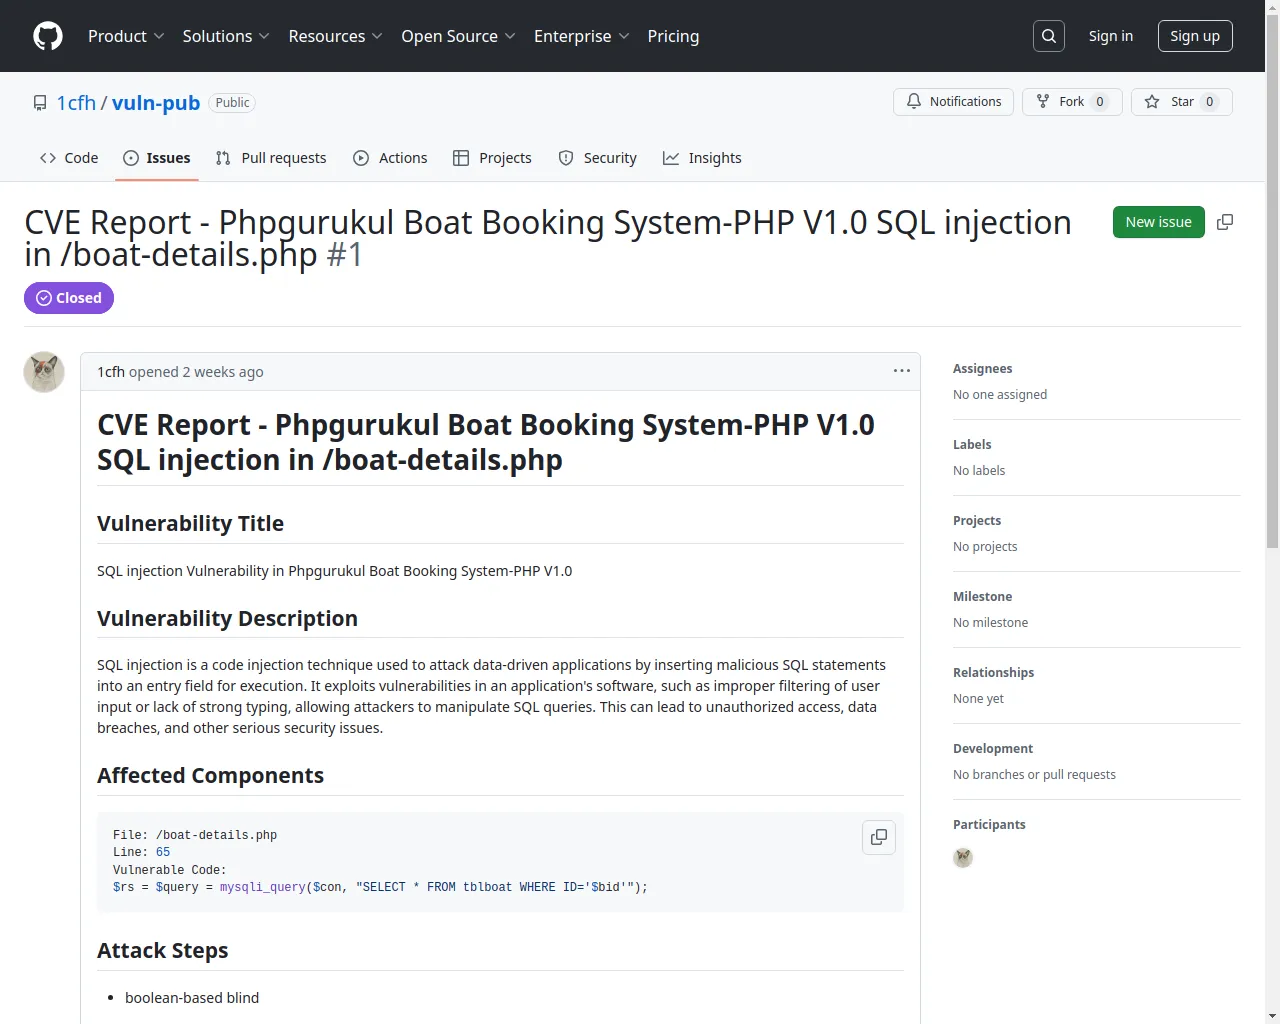Open the Issues tab
The height and width of the screenshot is (1024, 1280).
pos(157,158)
